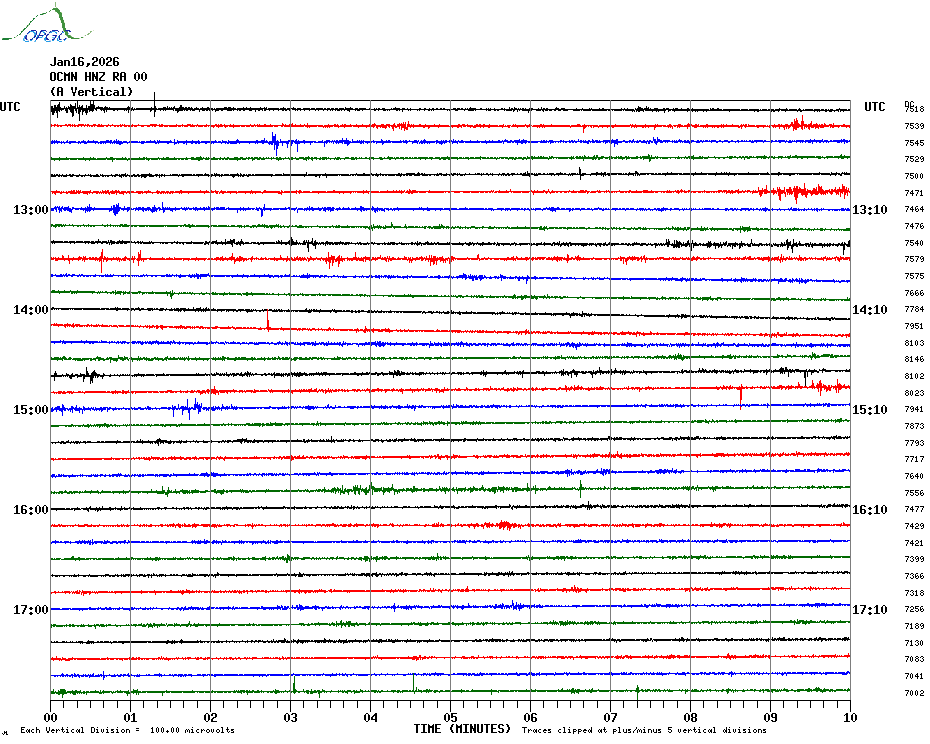Click the OFGC logo
Screen dimensions: 930x744
click(x=46, y=24)
